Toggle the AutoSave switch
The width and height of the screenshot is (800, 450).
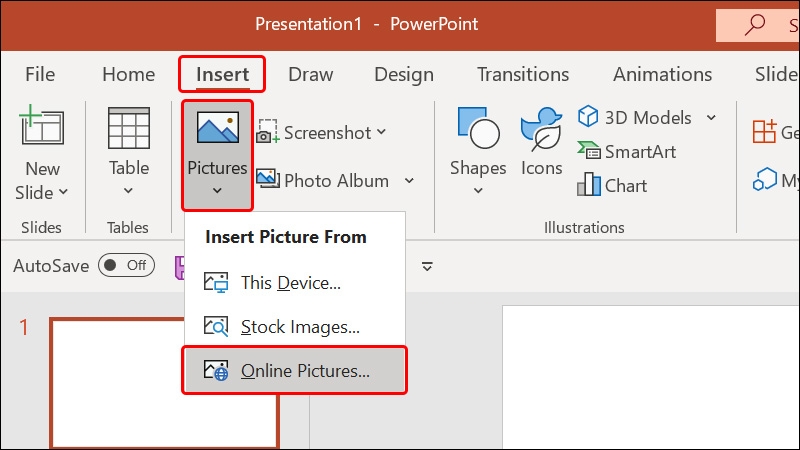[127, 265]
